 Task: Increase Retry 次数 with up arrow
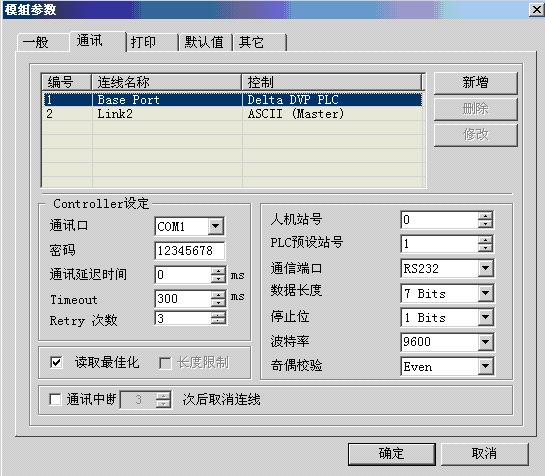coord(218,315)
